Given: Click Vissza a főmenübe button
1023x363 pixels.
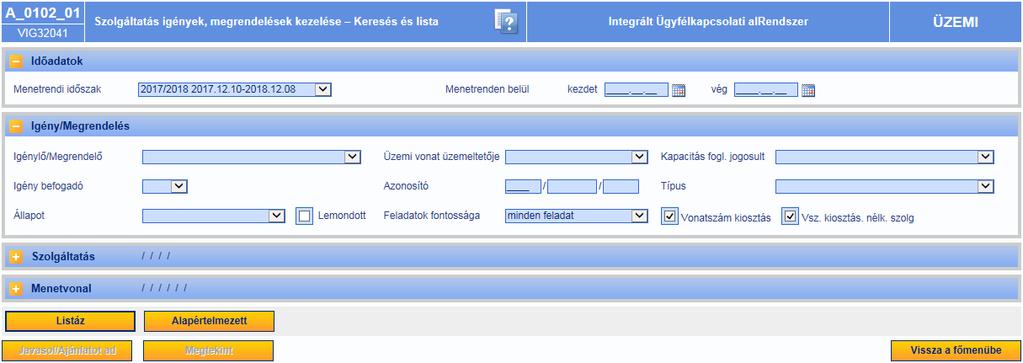Looking at the screenshot, I should [x=955, y=351].
